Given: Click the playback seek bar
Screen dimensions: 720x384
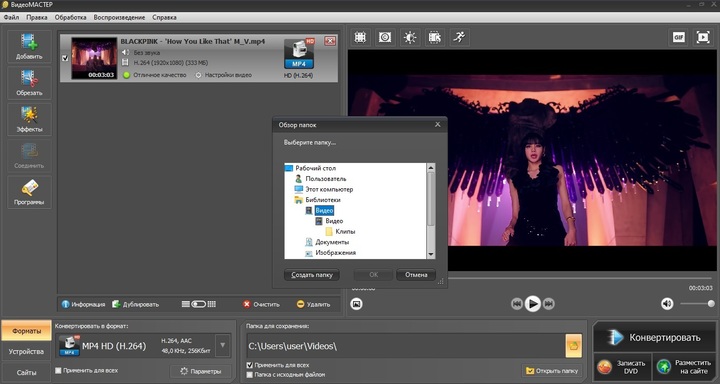Looking at the screenshot, I should 533,278.
